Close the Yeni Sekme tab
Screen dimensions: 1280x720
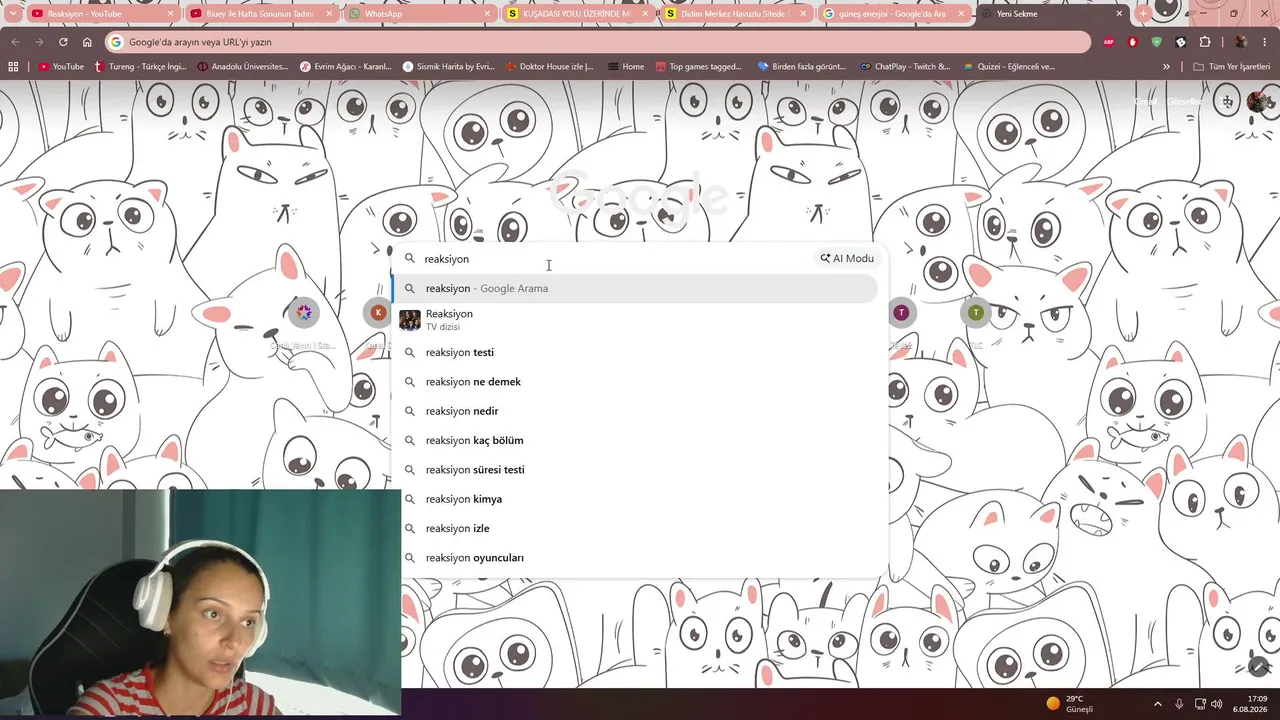click(1121, 14)
